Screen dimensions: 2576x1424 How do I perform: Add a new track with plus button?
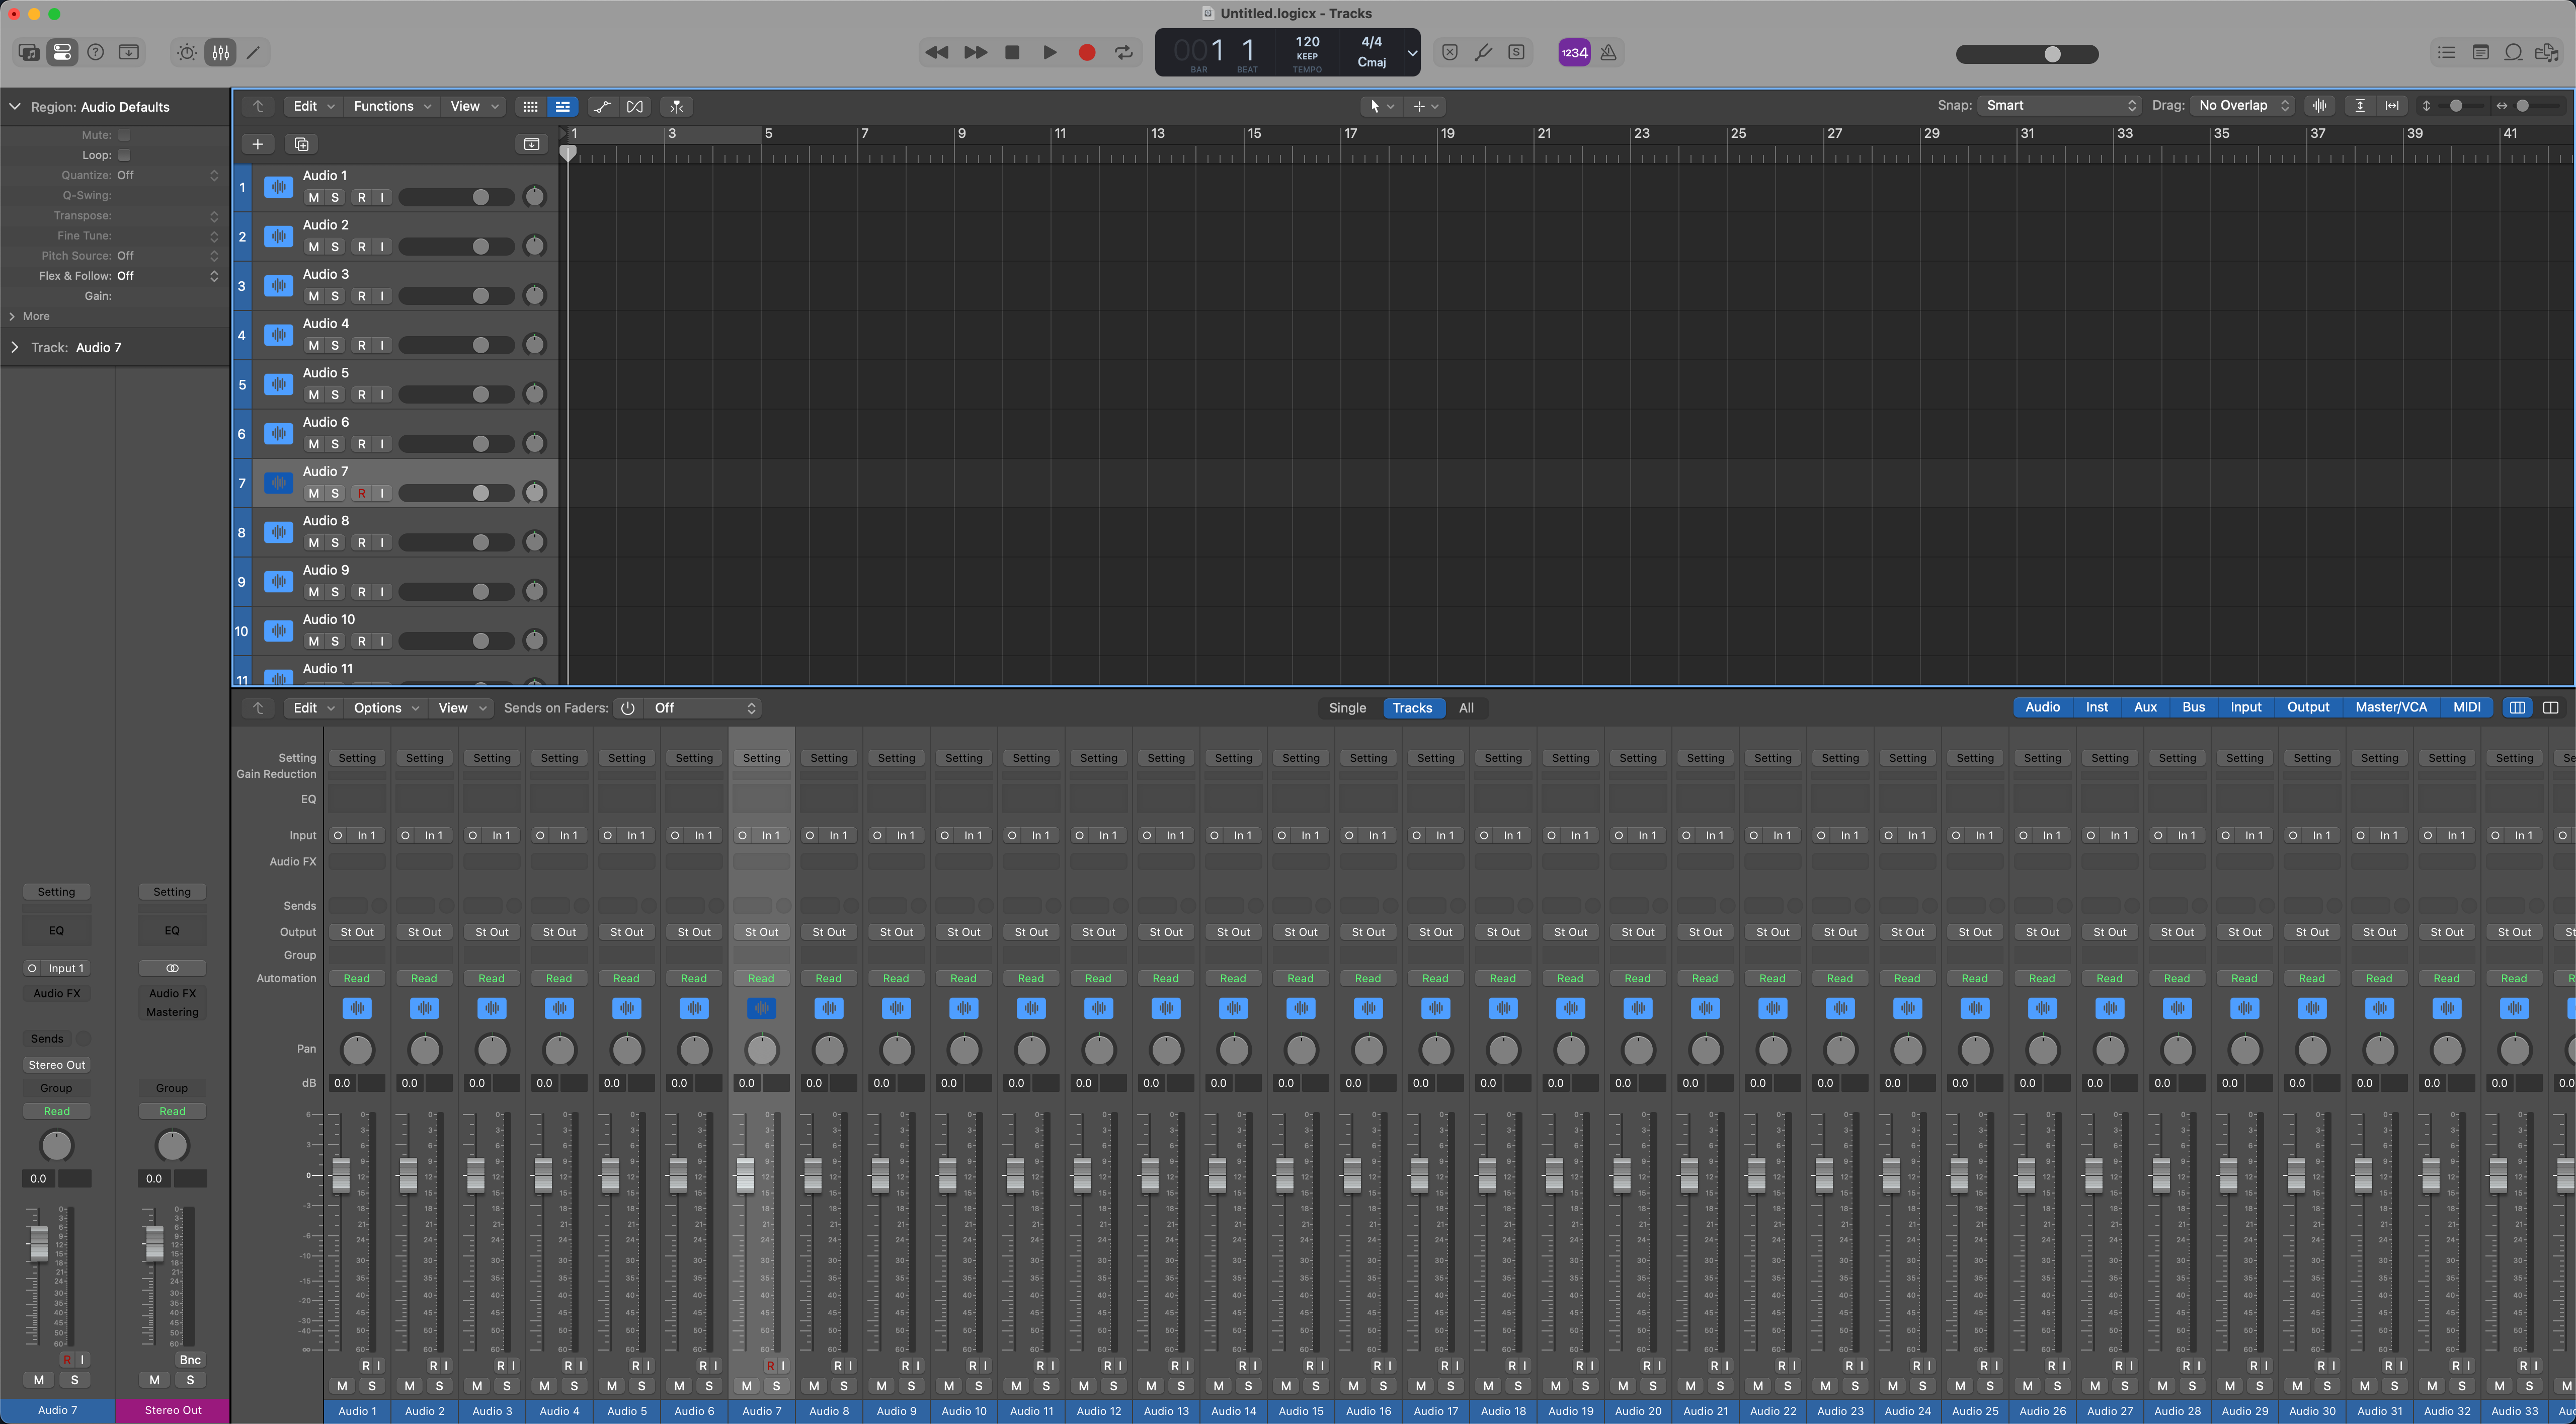[x=257, y=144]
